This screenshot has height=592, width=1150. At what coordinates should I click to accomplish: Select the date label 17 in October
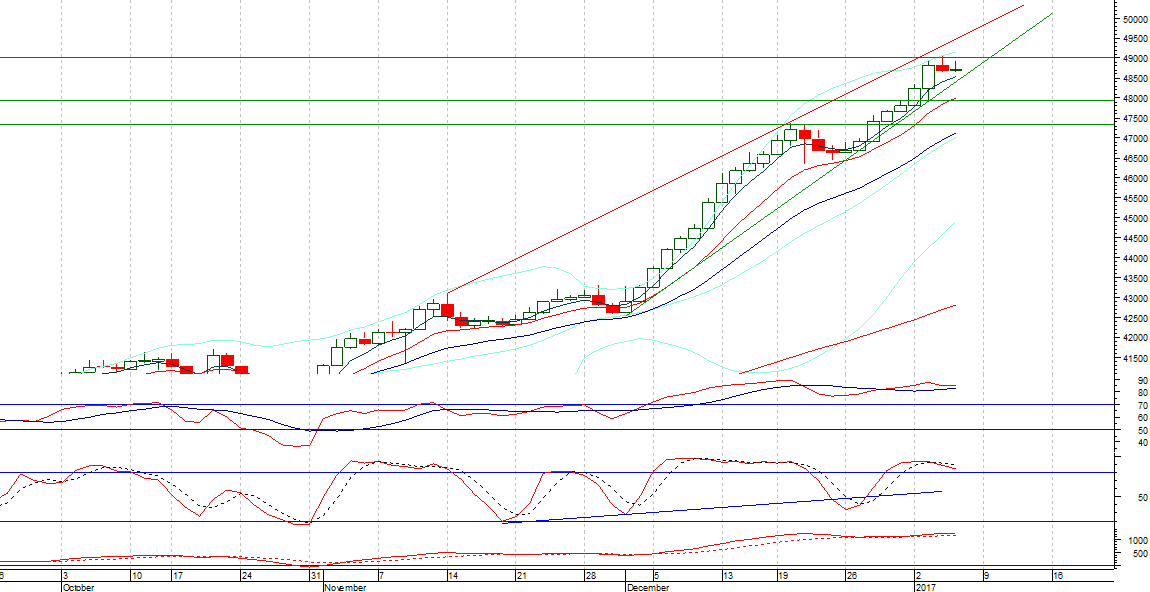[178, 576]
